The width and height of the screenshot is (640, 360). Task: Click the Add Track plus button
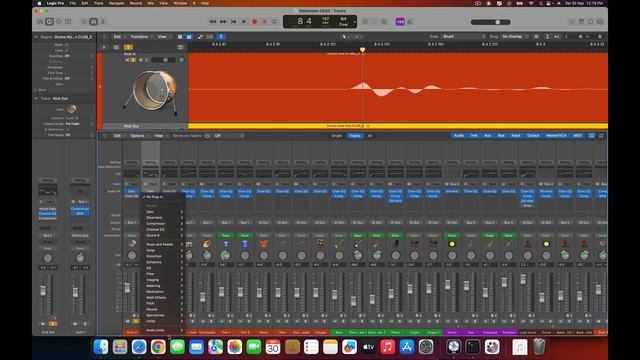[104, 47]
